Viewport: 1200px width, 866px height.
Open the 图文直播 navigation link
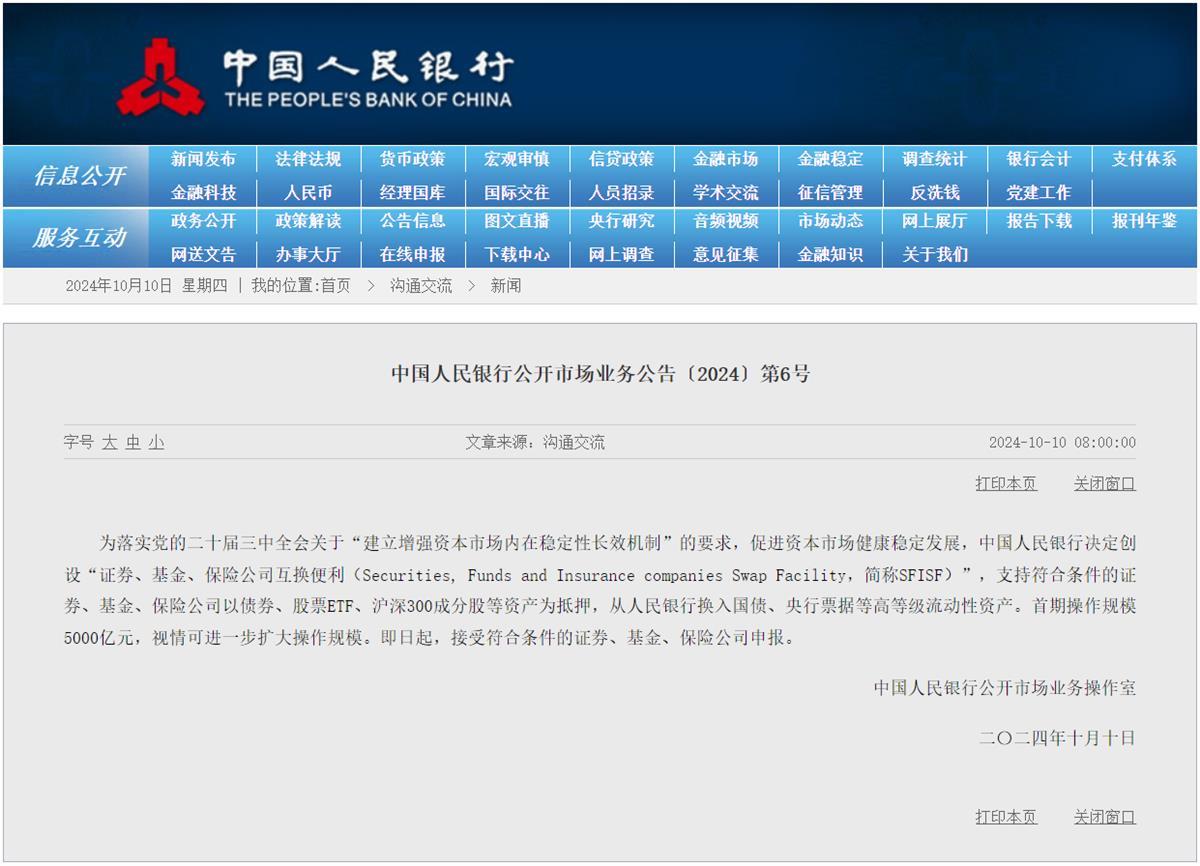[516, 222]
